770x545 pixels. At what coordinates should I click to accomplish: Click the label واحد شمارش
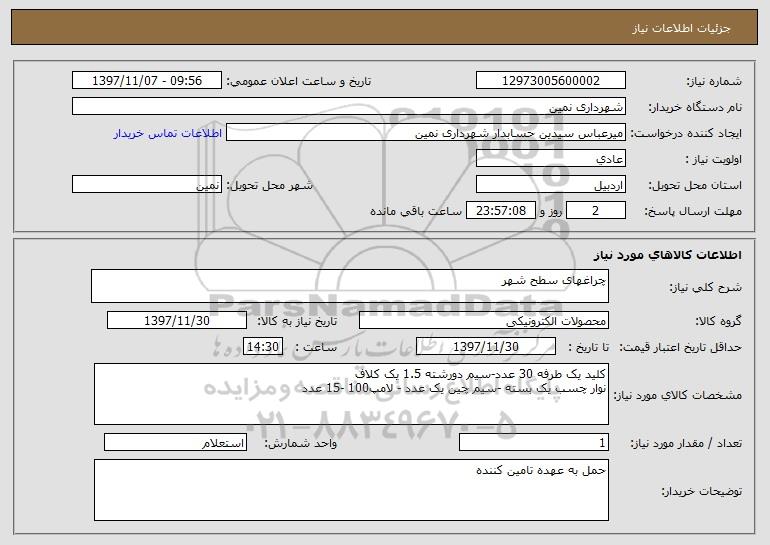(301, 443)
